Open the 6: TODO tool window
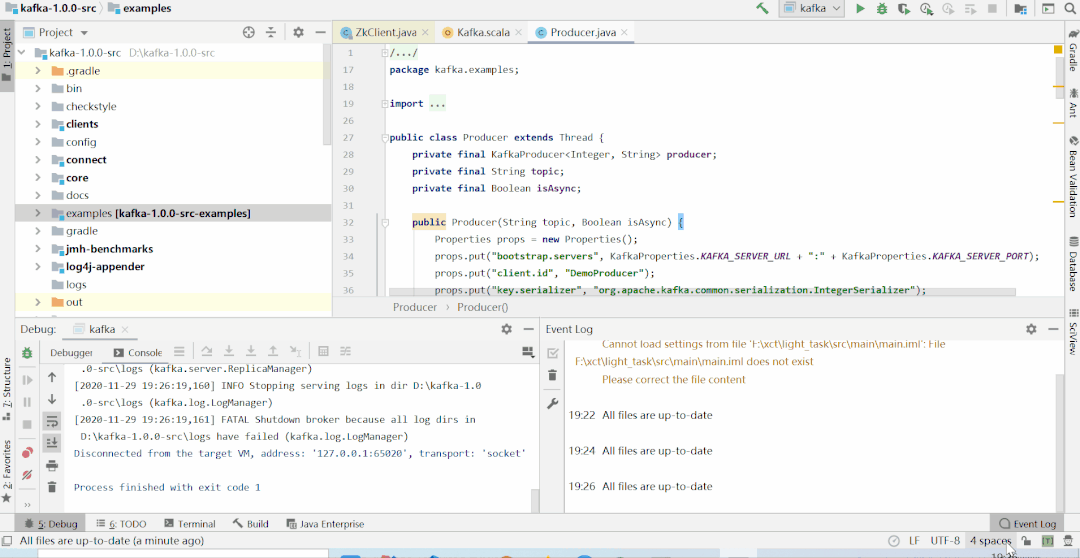This screenshot has width=1080, height=558. (121, 524)
